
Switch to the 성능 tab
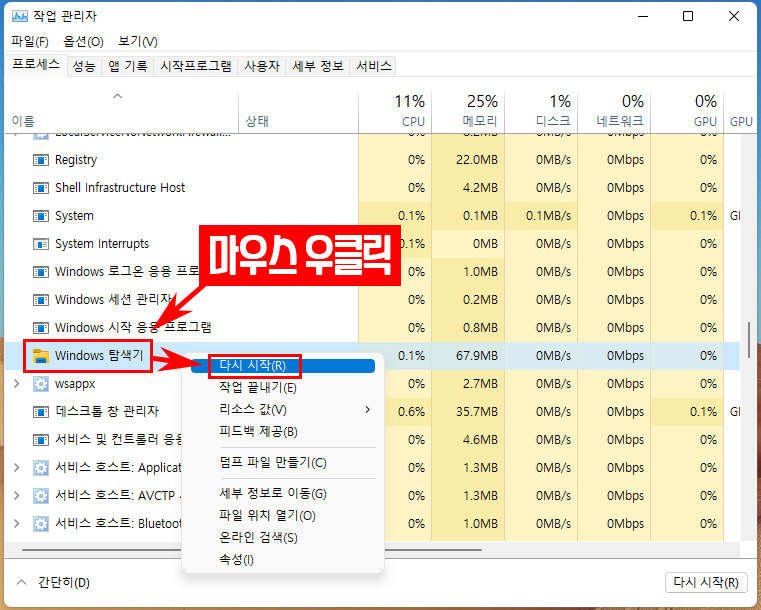[84, 66]
